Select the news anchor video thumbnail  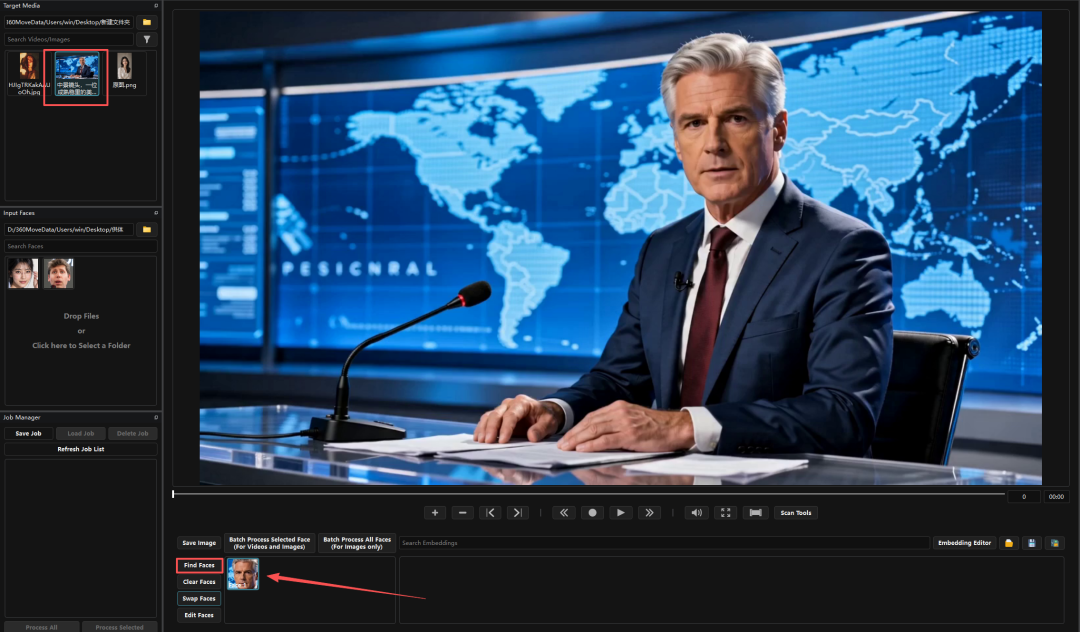coord(76,74)
